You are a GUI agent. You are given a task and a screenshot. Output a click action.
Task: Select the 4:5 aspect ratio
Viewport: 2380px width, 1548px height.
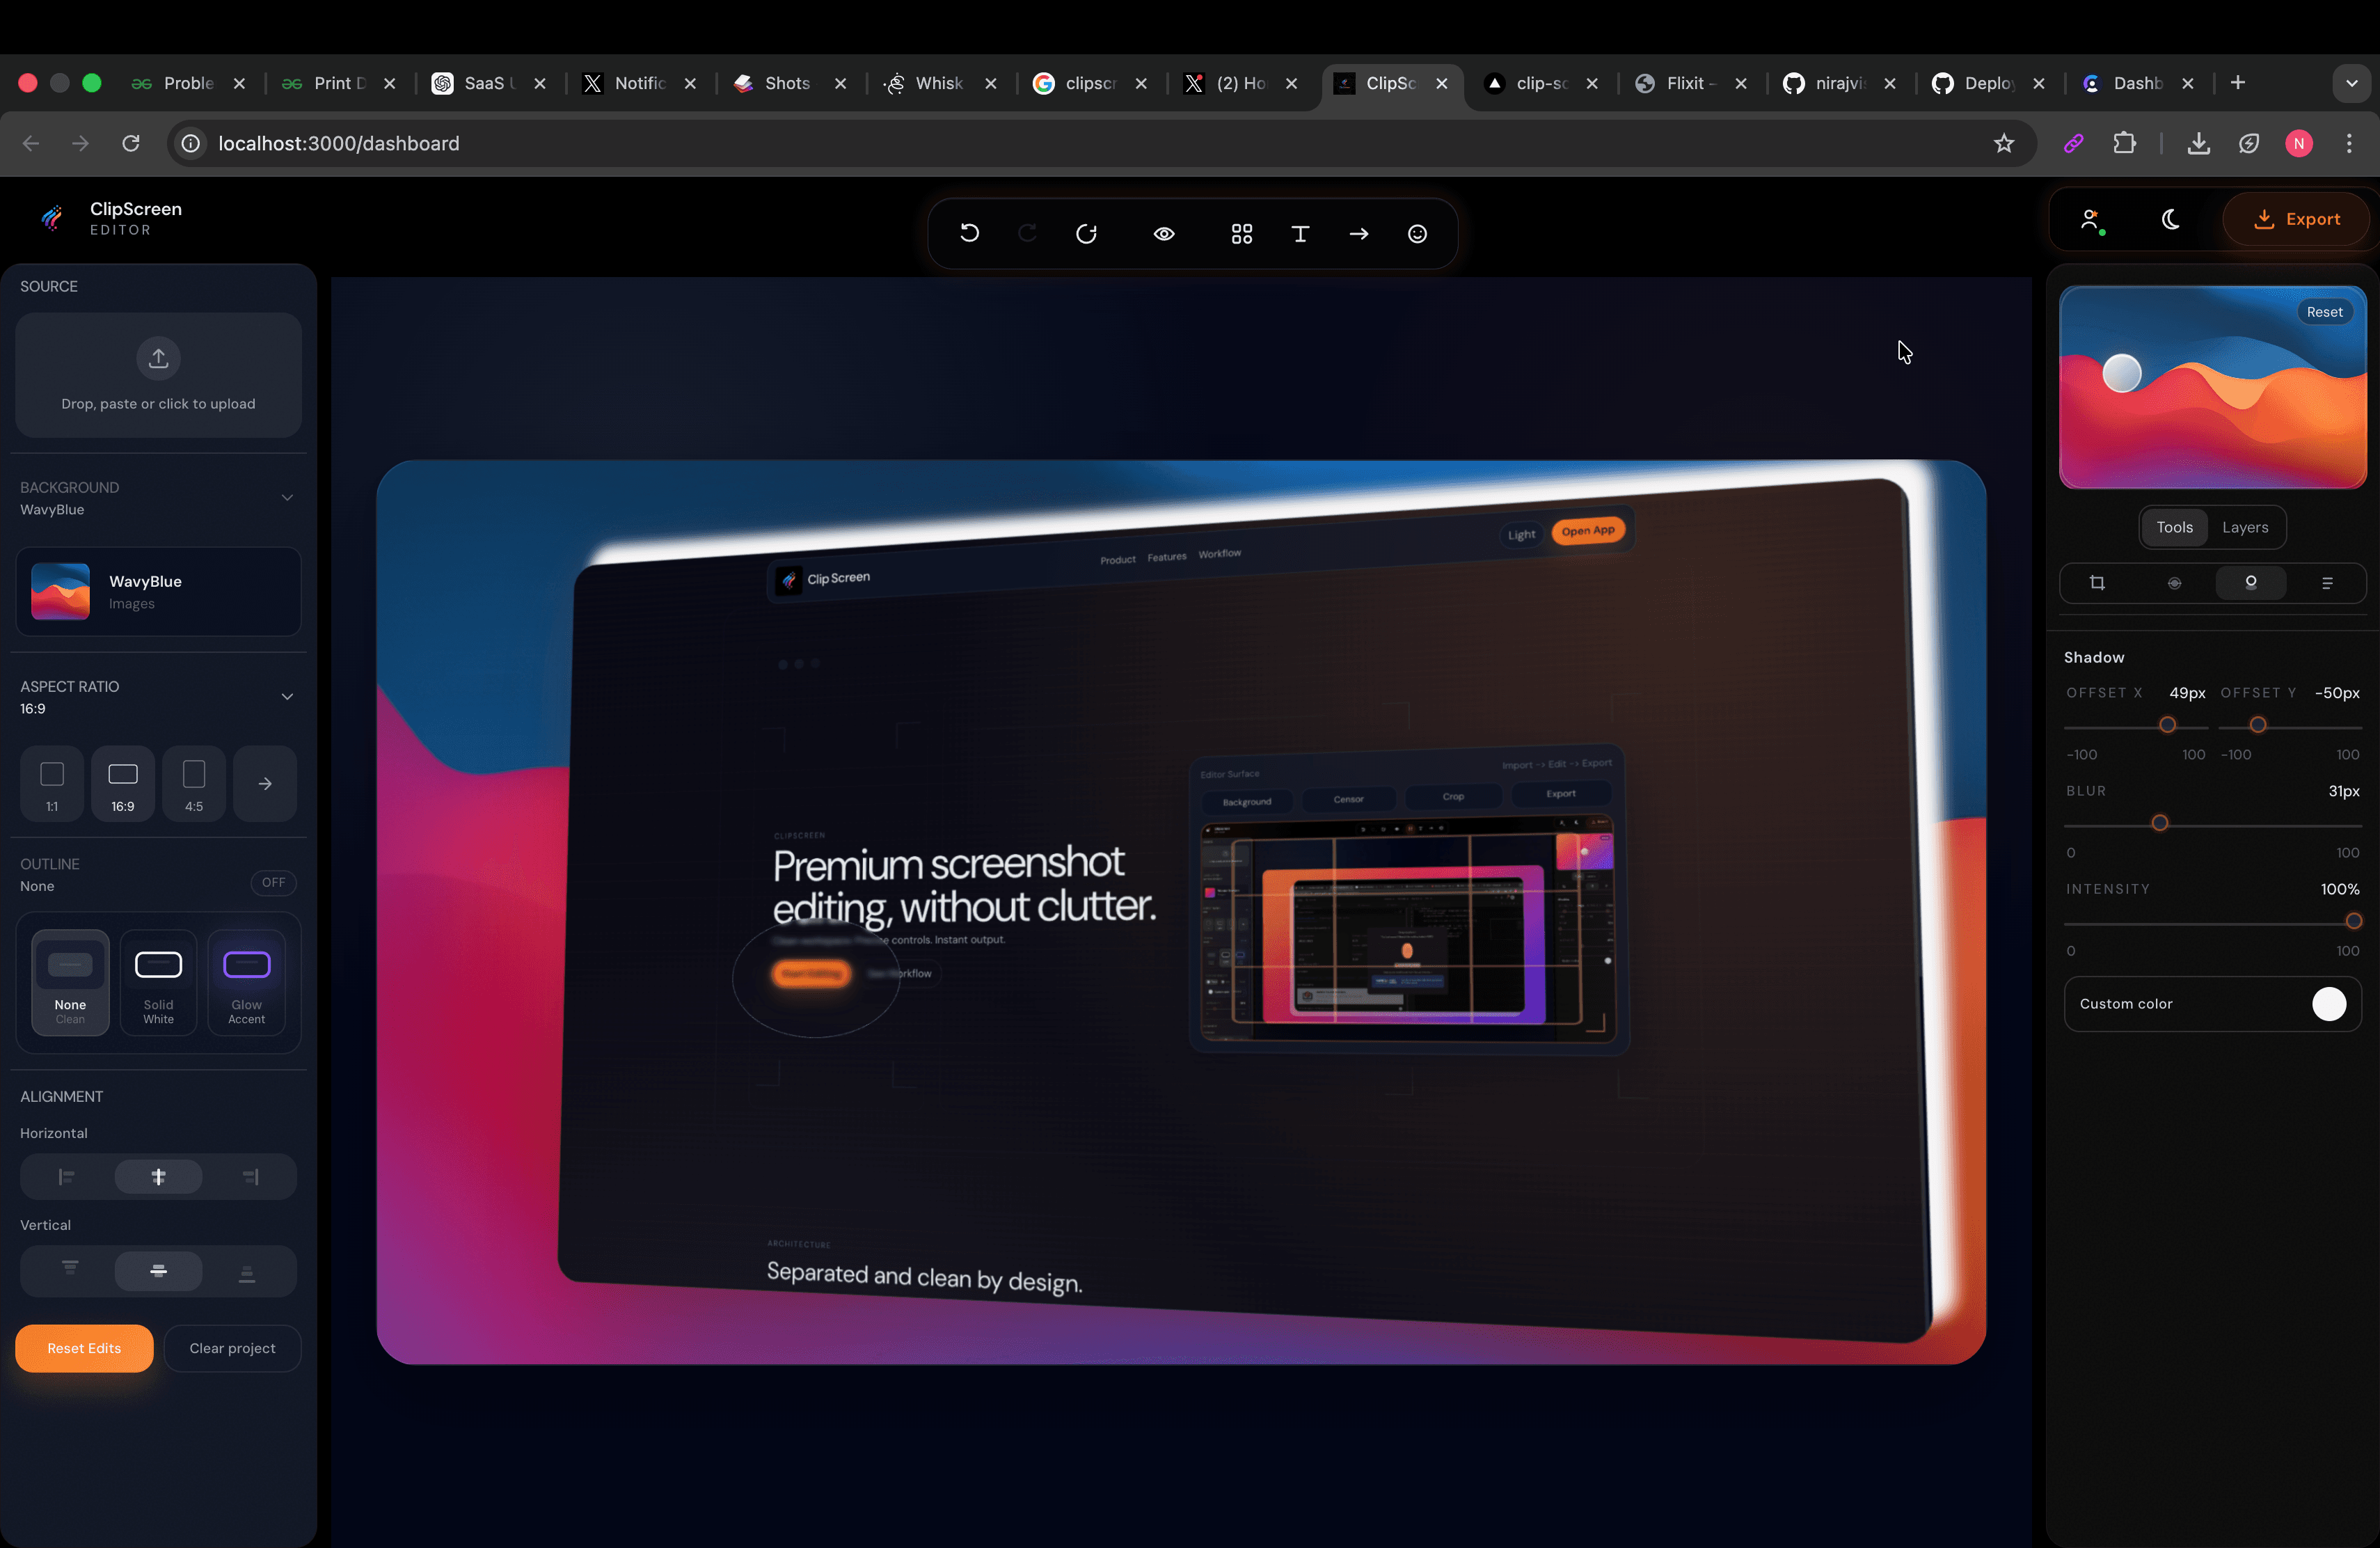click(x=194, y=784)
